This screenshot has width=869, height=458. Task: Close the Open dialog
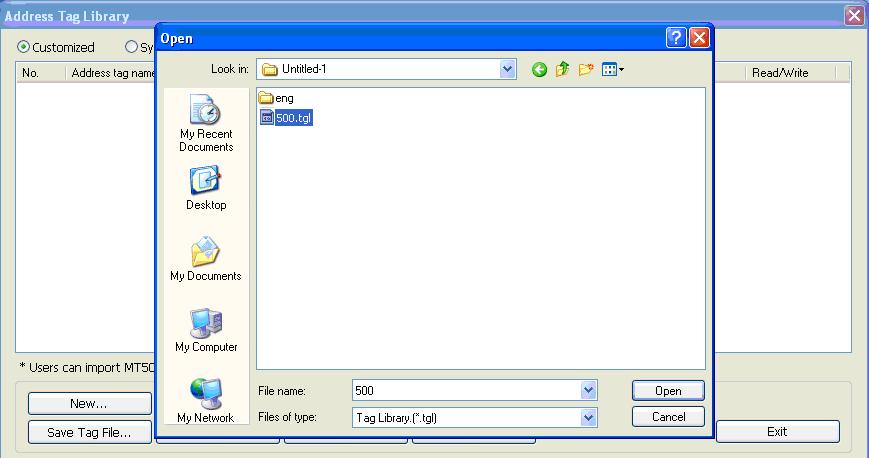click(x=699, y=38)
